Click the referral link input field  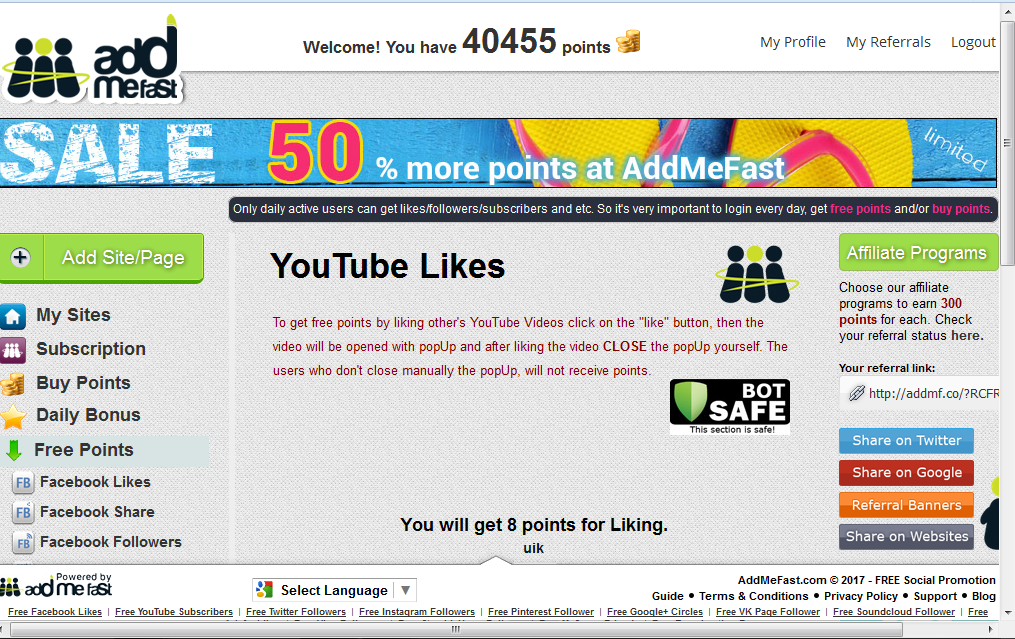pyautogui.click(x=919, y=393)
